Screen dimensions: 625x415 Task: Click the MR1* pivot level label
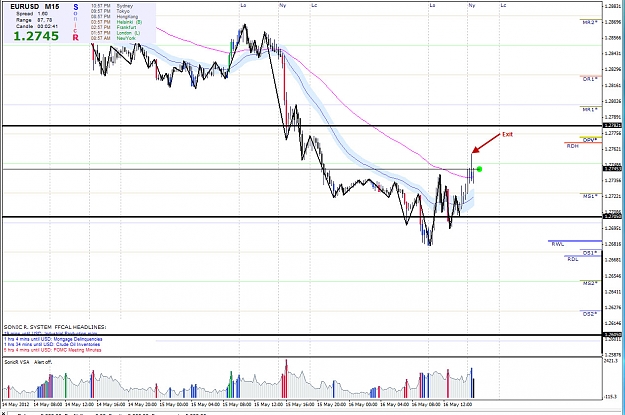(590, 109)
